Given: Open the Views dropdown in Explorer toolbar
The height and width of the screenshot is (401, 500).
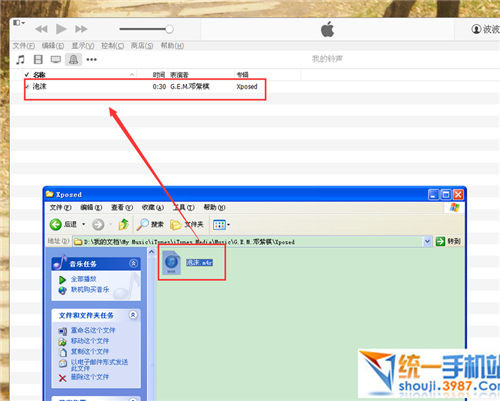Looking at the screenshot, I should [222, 225].
